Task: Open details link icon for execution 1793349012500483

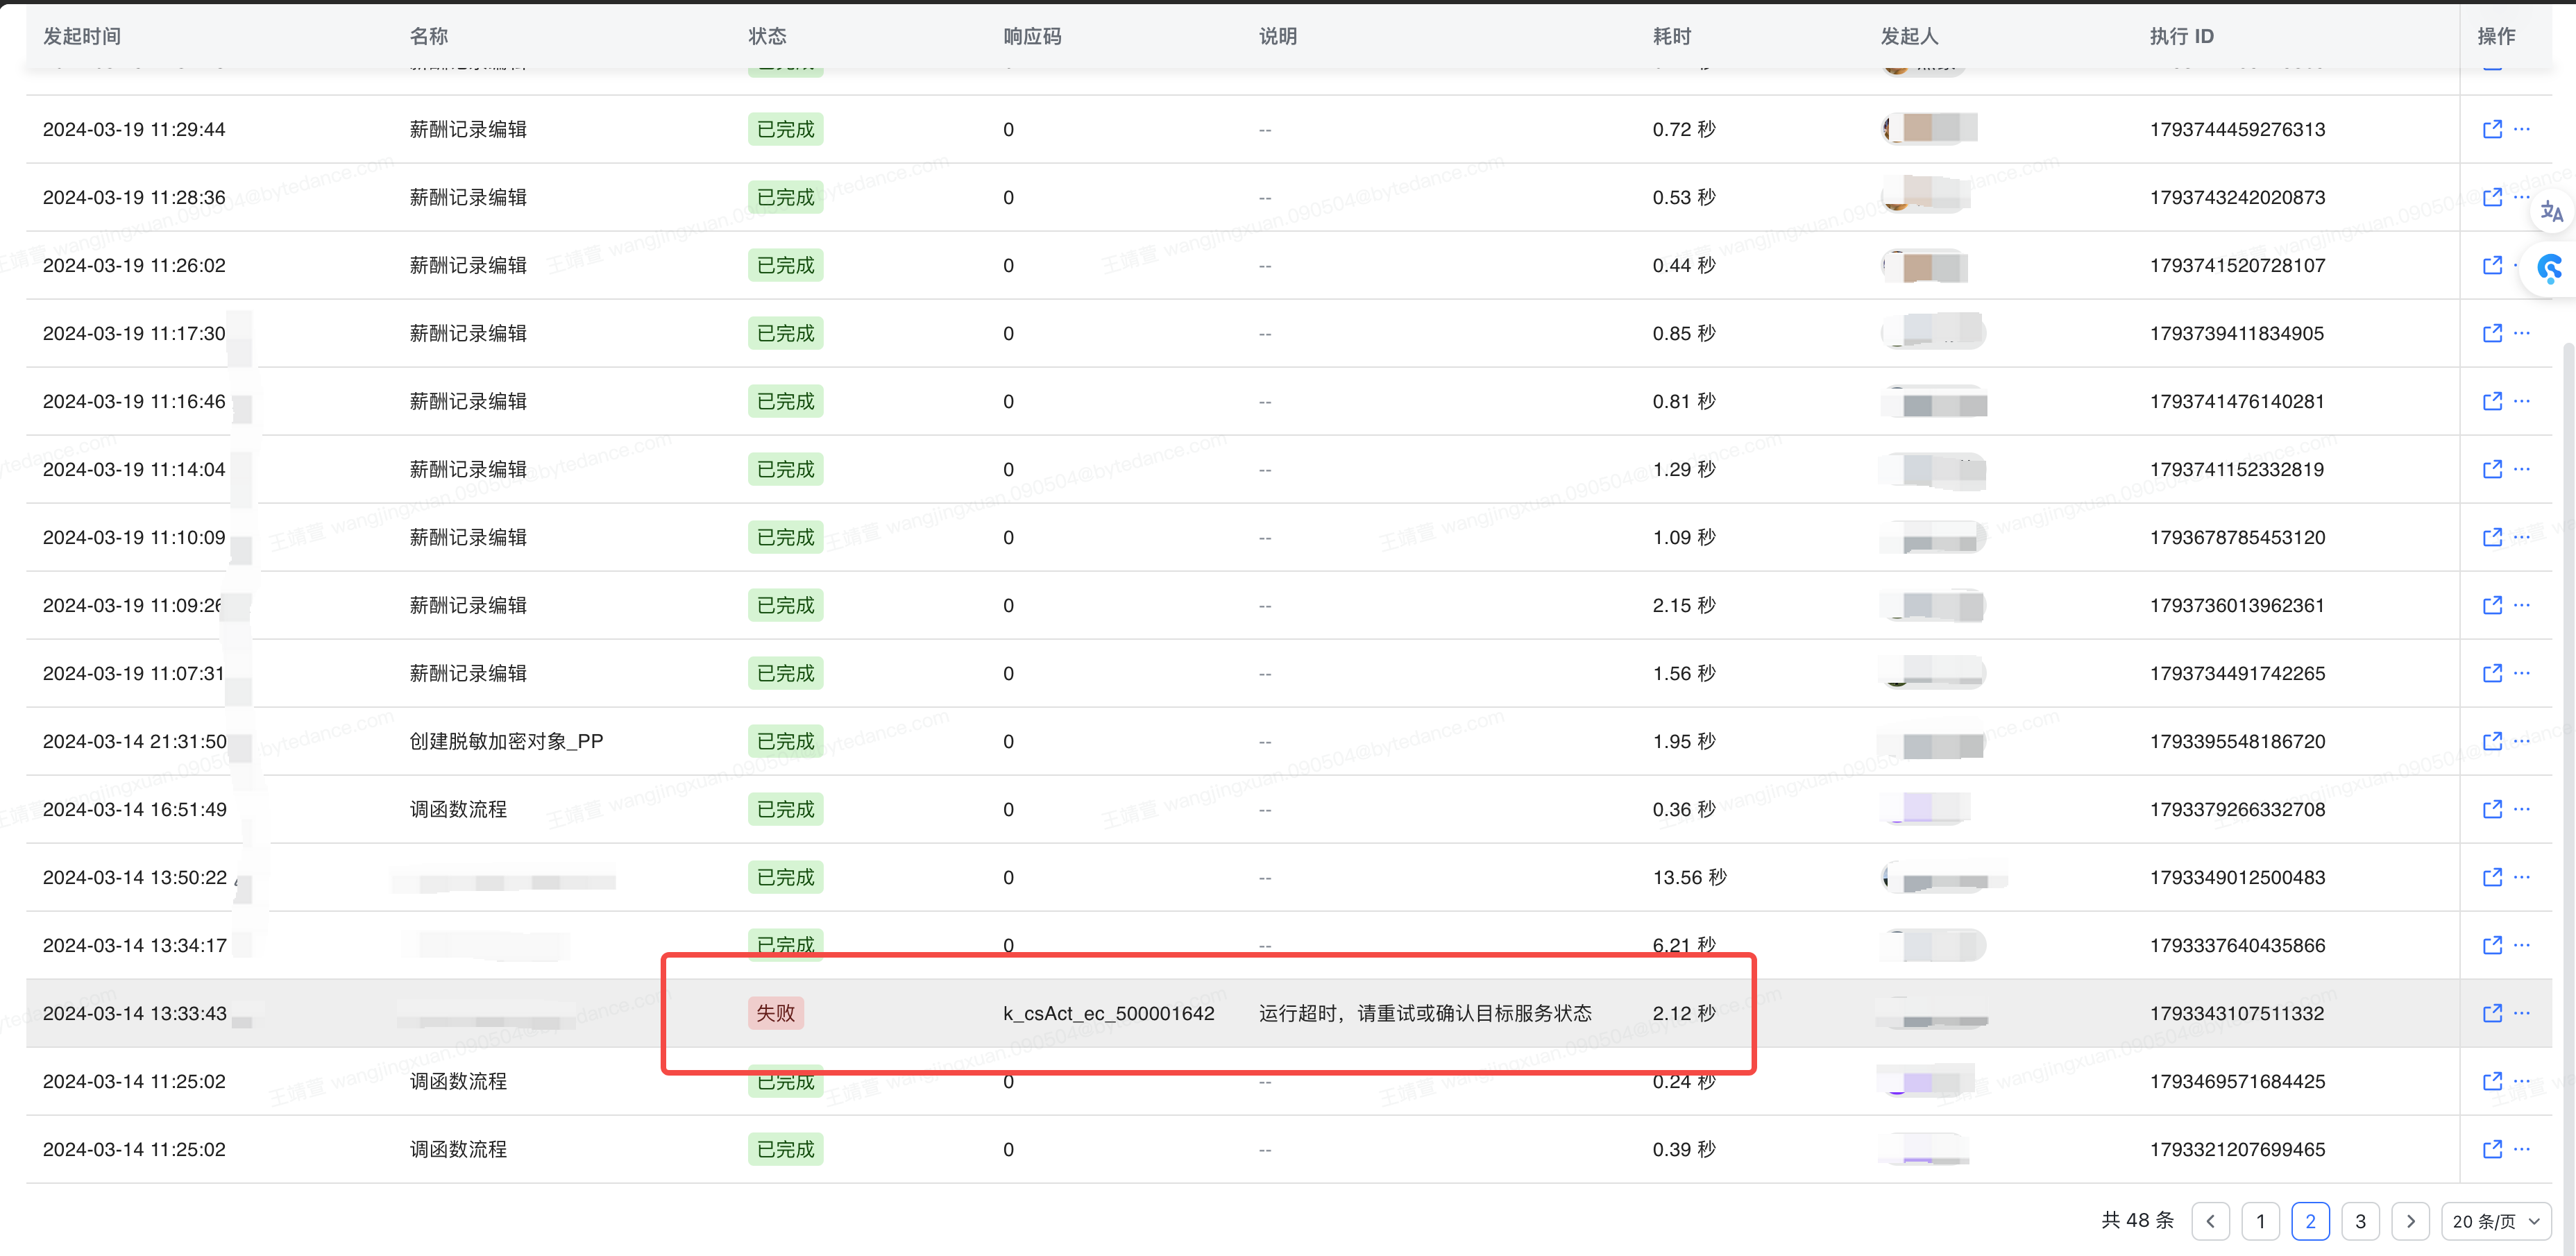Action: point(2492,877)
